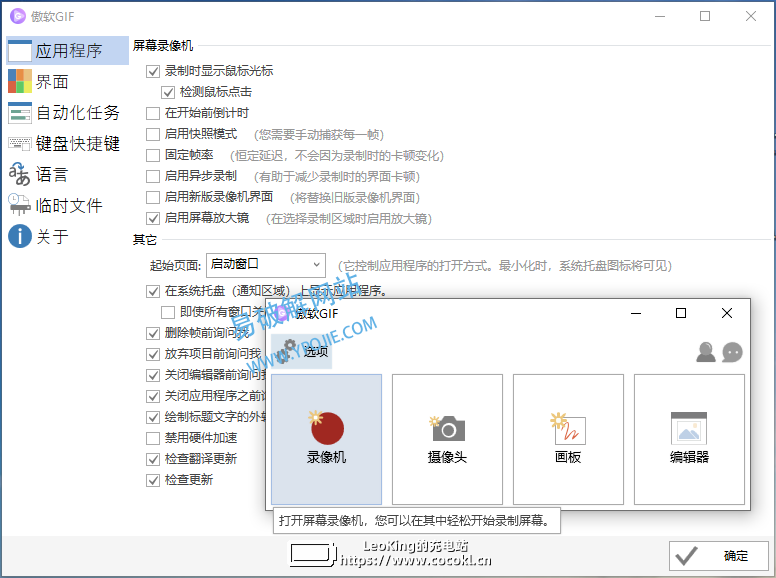Toggle 在系统托盘显示应用程序 checkbox
This screenshot has width=776, height=578.
(x=153, y=291)
